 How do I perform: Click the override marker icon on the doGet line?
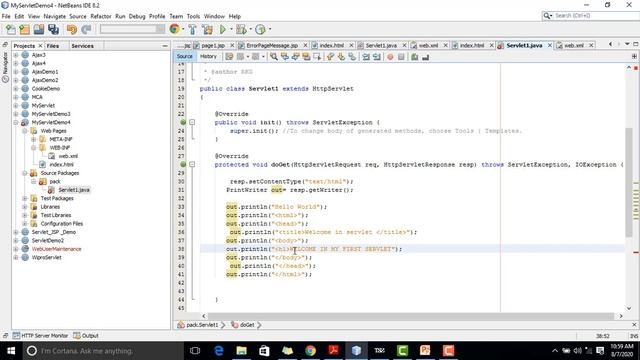pyautogui.click(x=183, y=164)
